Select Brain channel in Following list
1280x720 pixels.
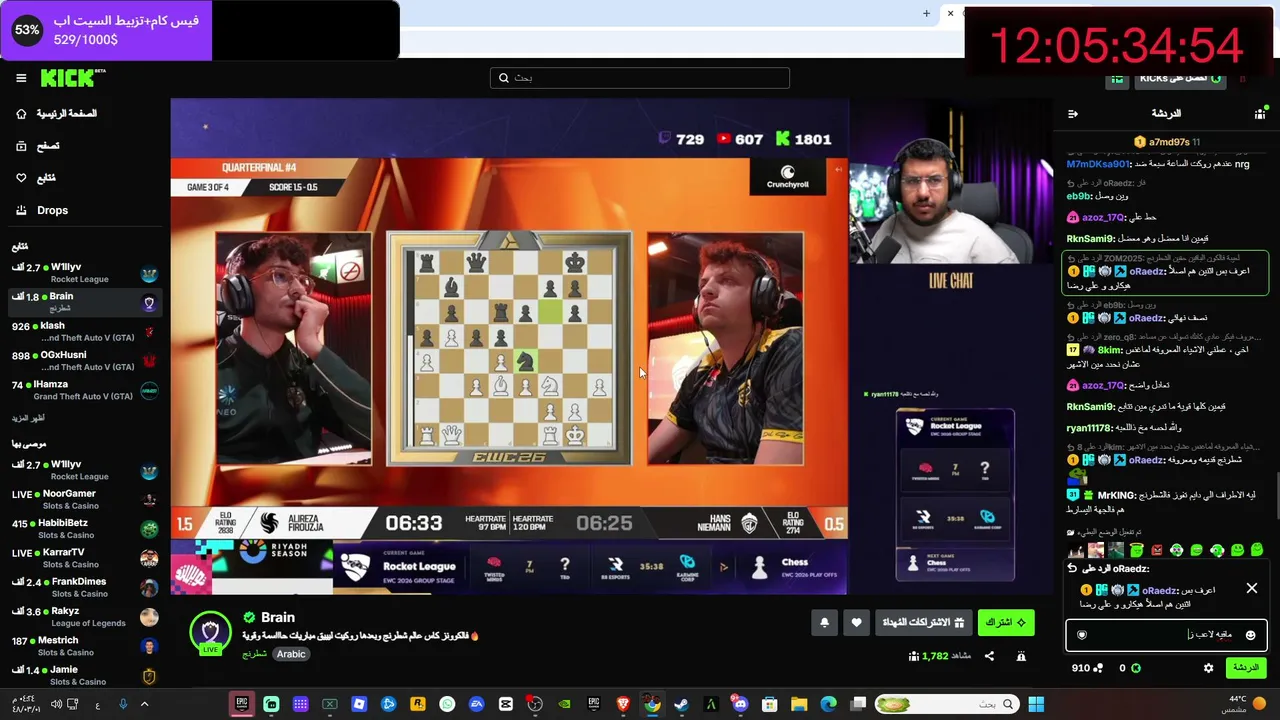click(84, 302)
